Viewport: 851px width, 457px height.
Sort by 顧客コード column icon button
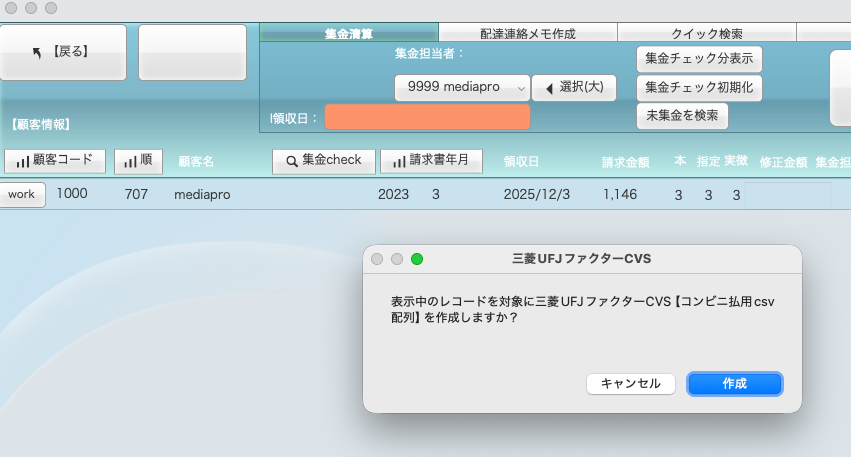pos(55,160)
